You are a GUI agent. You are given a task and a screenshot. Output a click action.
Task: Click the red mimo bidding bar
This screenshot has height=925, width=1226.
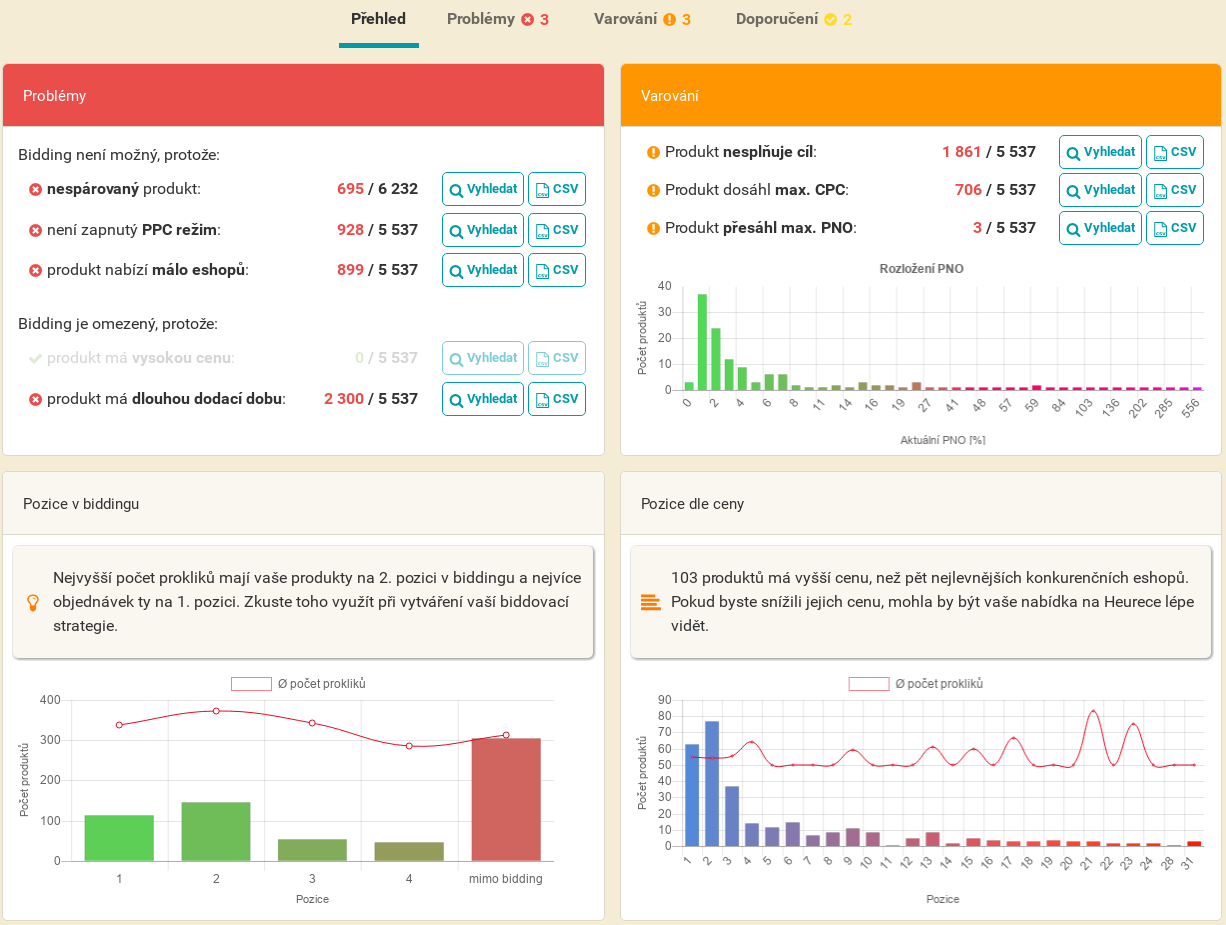[506, 799]
